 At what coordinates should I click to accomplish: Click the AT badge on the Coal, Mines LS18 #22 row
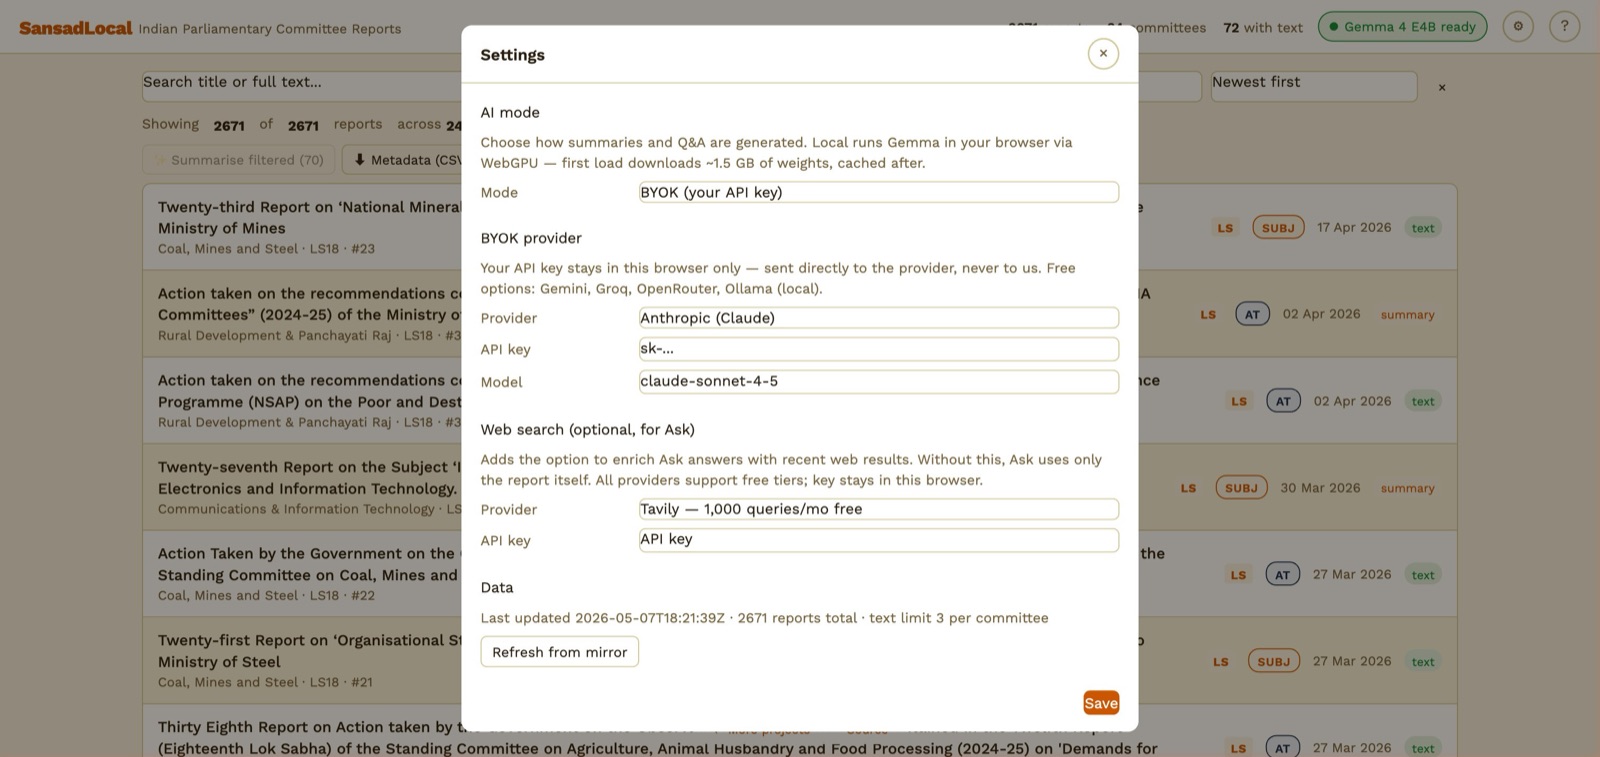coord(1282,575)
